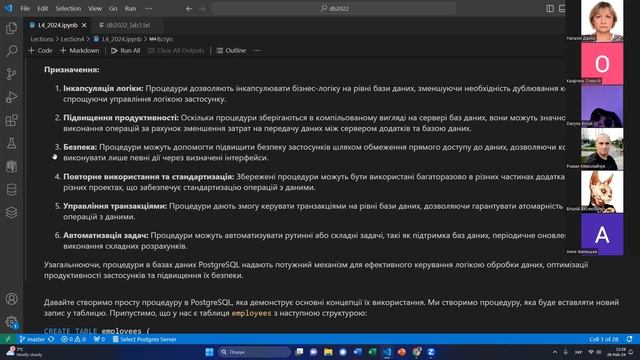640x360 pixels.
Task: Click the Інкапсуляція логіки list heading
Action: [x=103, y=88]
